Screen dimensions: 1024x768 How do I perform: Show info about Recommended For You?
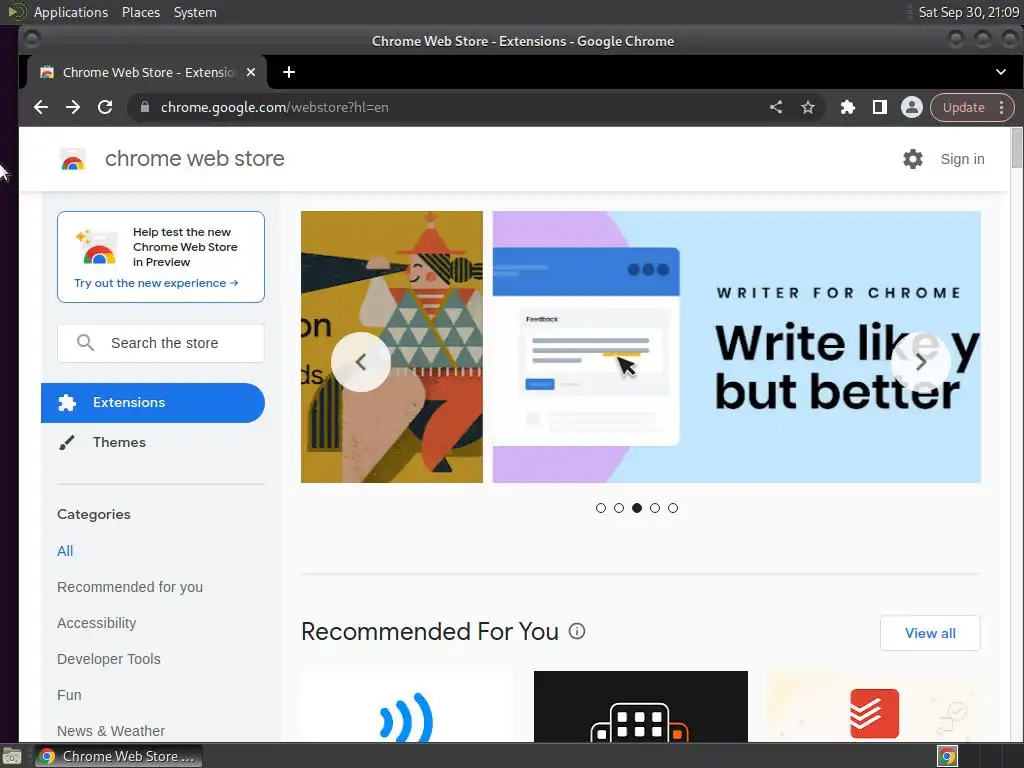tap(577, 631)
